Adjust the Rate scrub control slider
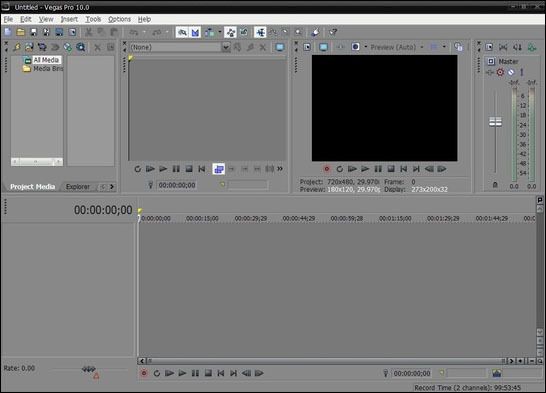 (x=89, y=369)
